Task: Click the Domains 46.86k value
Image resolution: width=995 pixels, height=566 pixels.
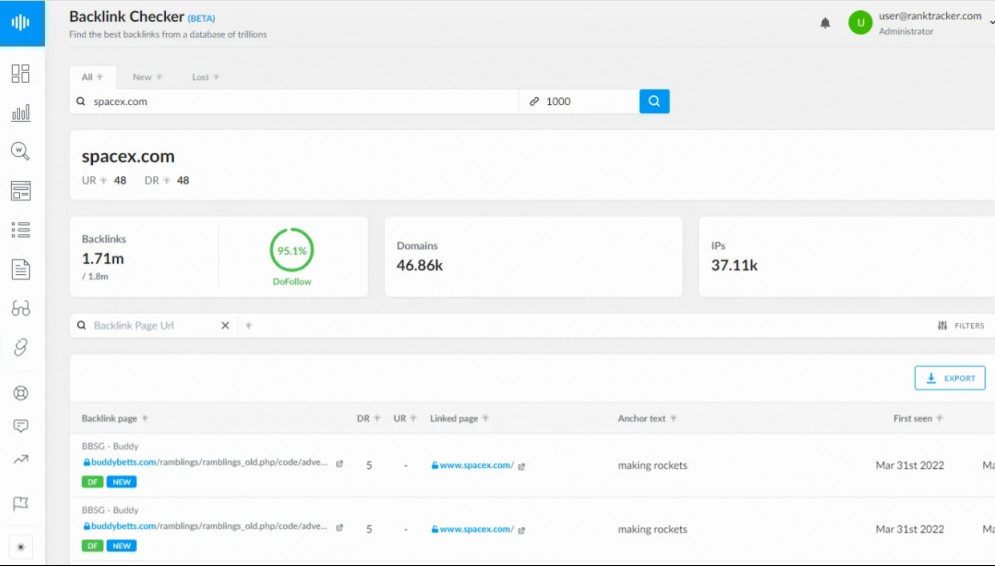Action: (419, 265)
